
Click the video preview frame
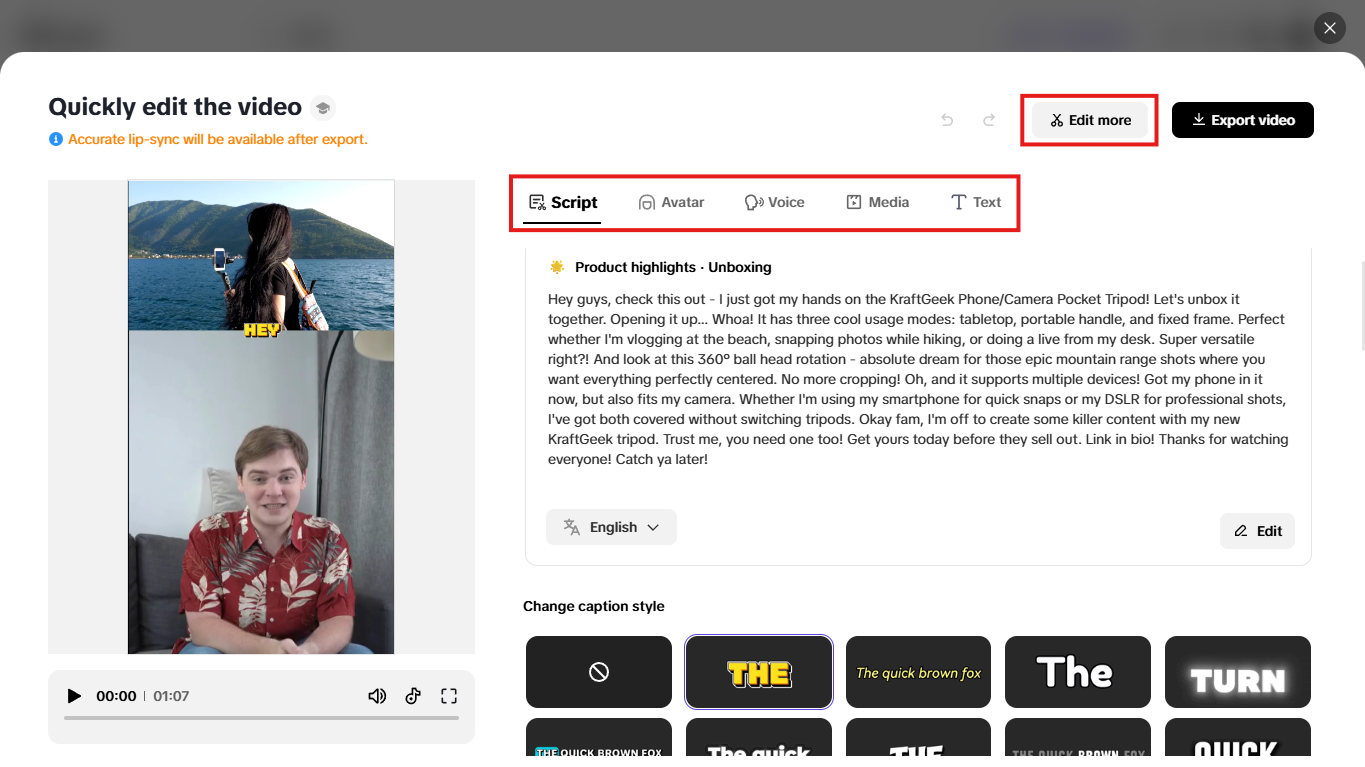261,417
